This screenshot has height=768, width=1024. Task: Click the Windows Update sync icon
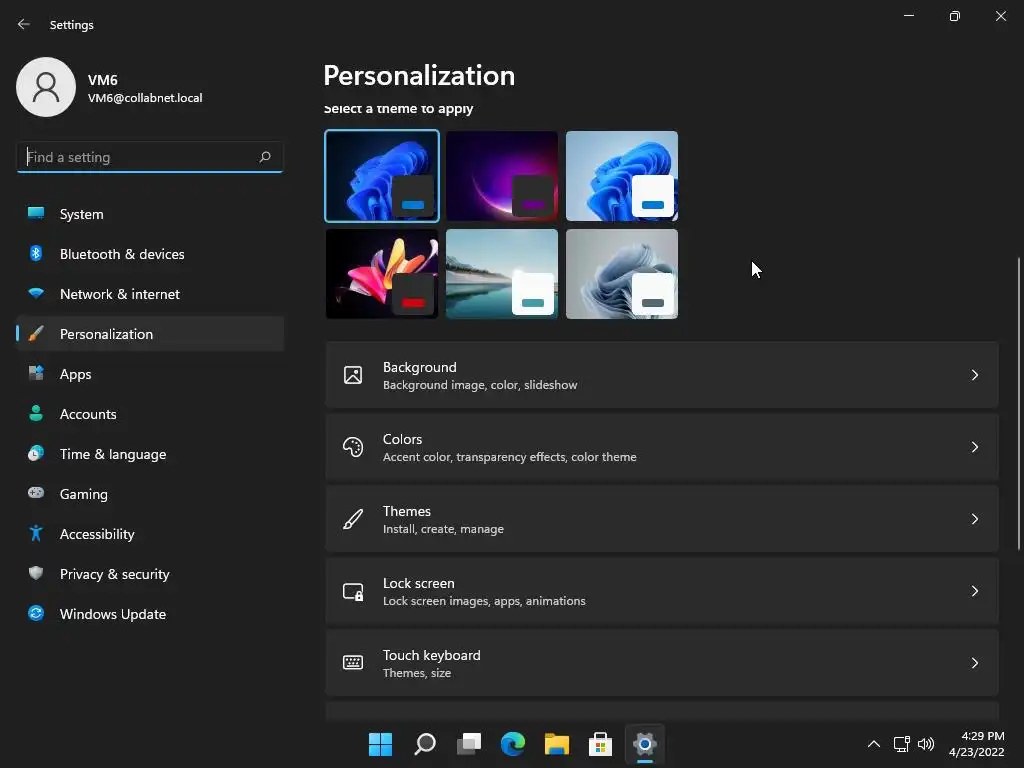click(36, 613)
